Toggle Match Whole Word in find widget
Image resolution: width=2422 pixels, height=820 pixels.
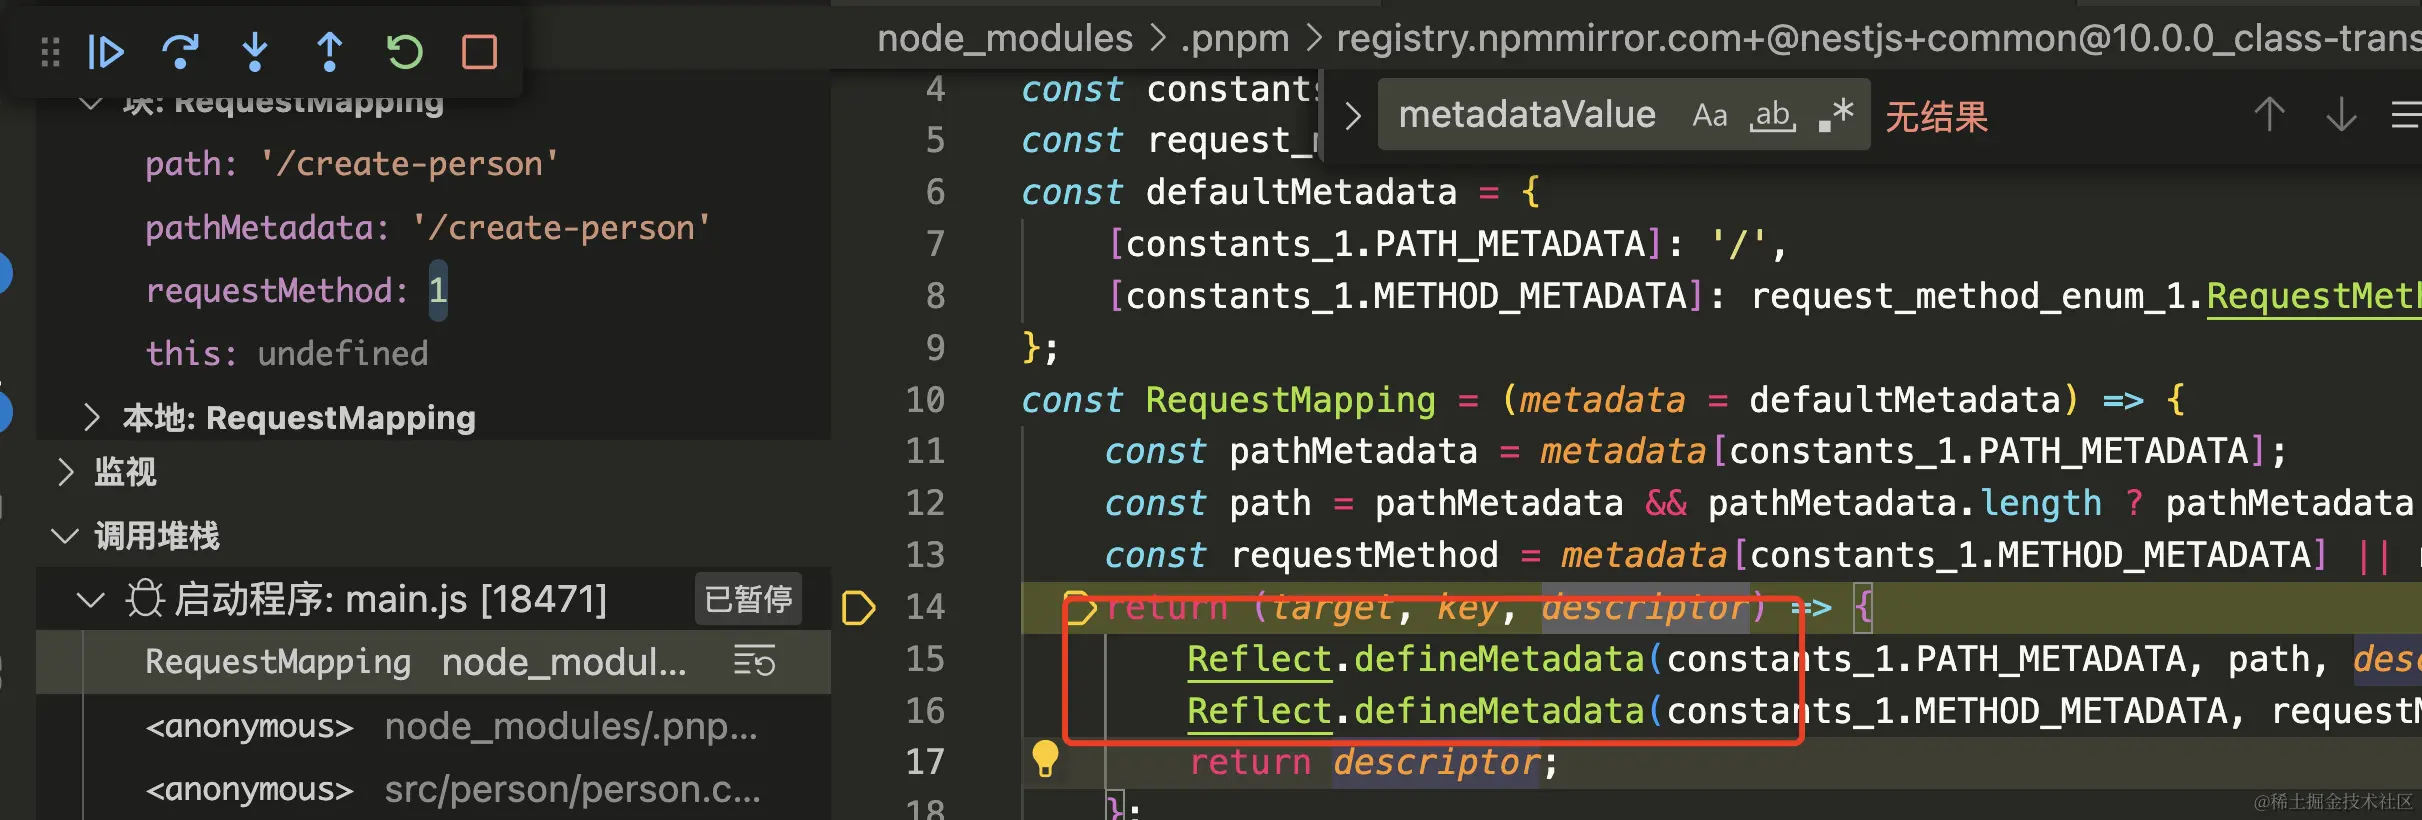[1773, 116]
